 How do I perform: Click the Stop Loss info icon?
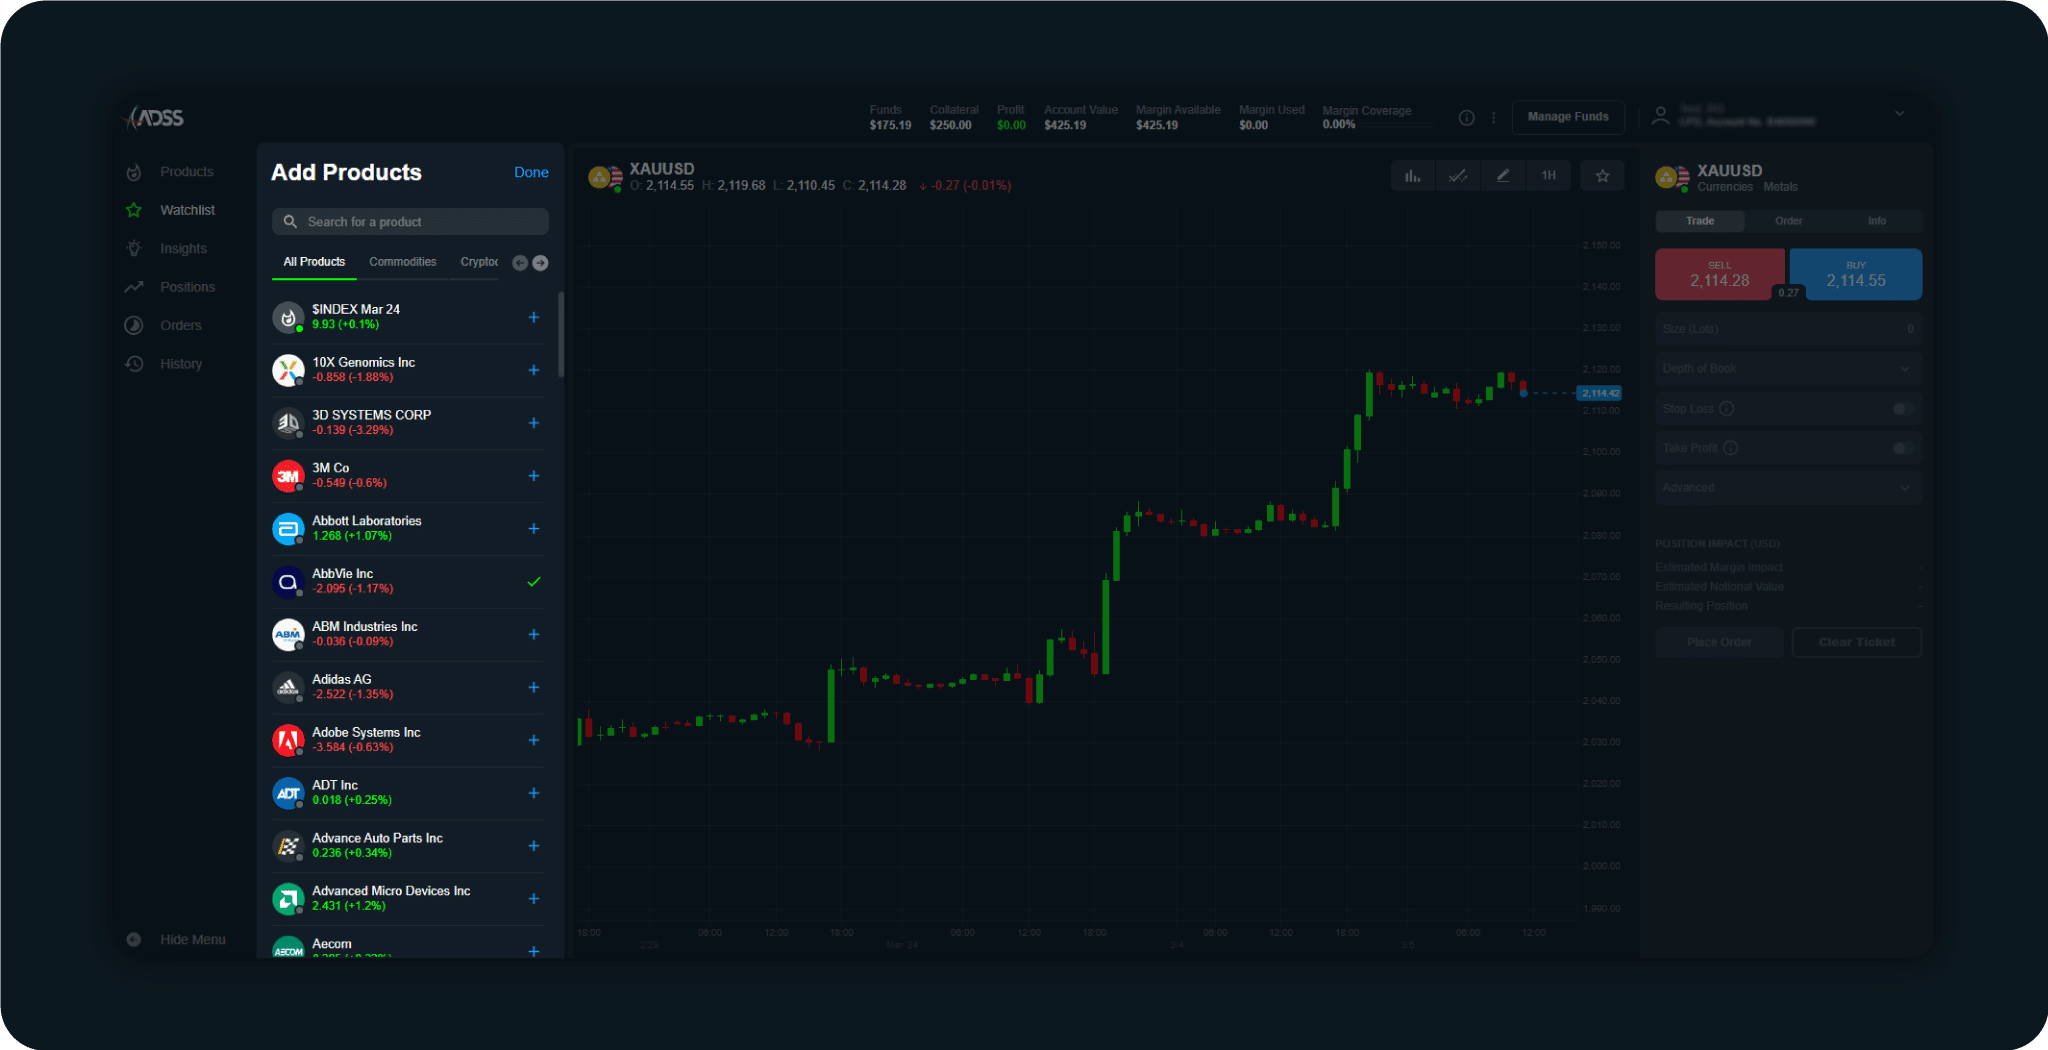[x=1726, y=408]
